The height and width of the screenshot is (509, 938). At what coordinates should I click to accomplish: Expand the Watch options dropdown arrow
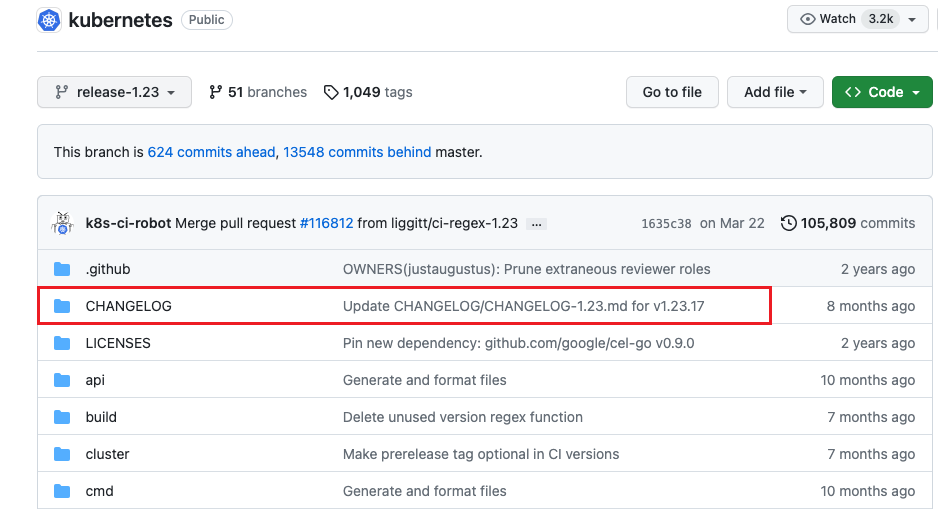click(x=912, y=20)
